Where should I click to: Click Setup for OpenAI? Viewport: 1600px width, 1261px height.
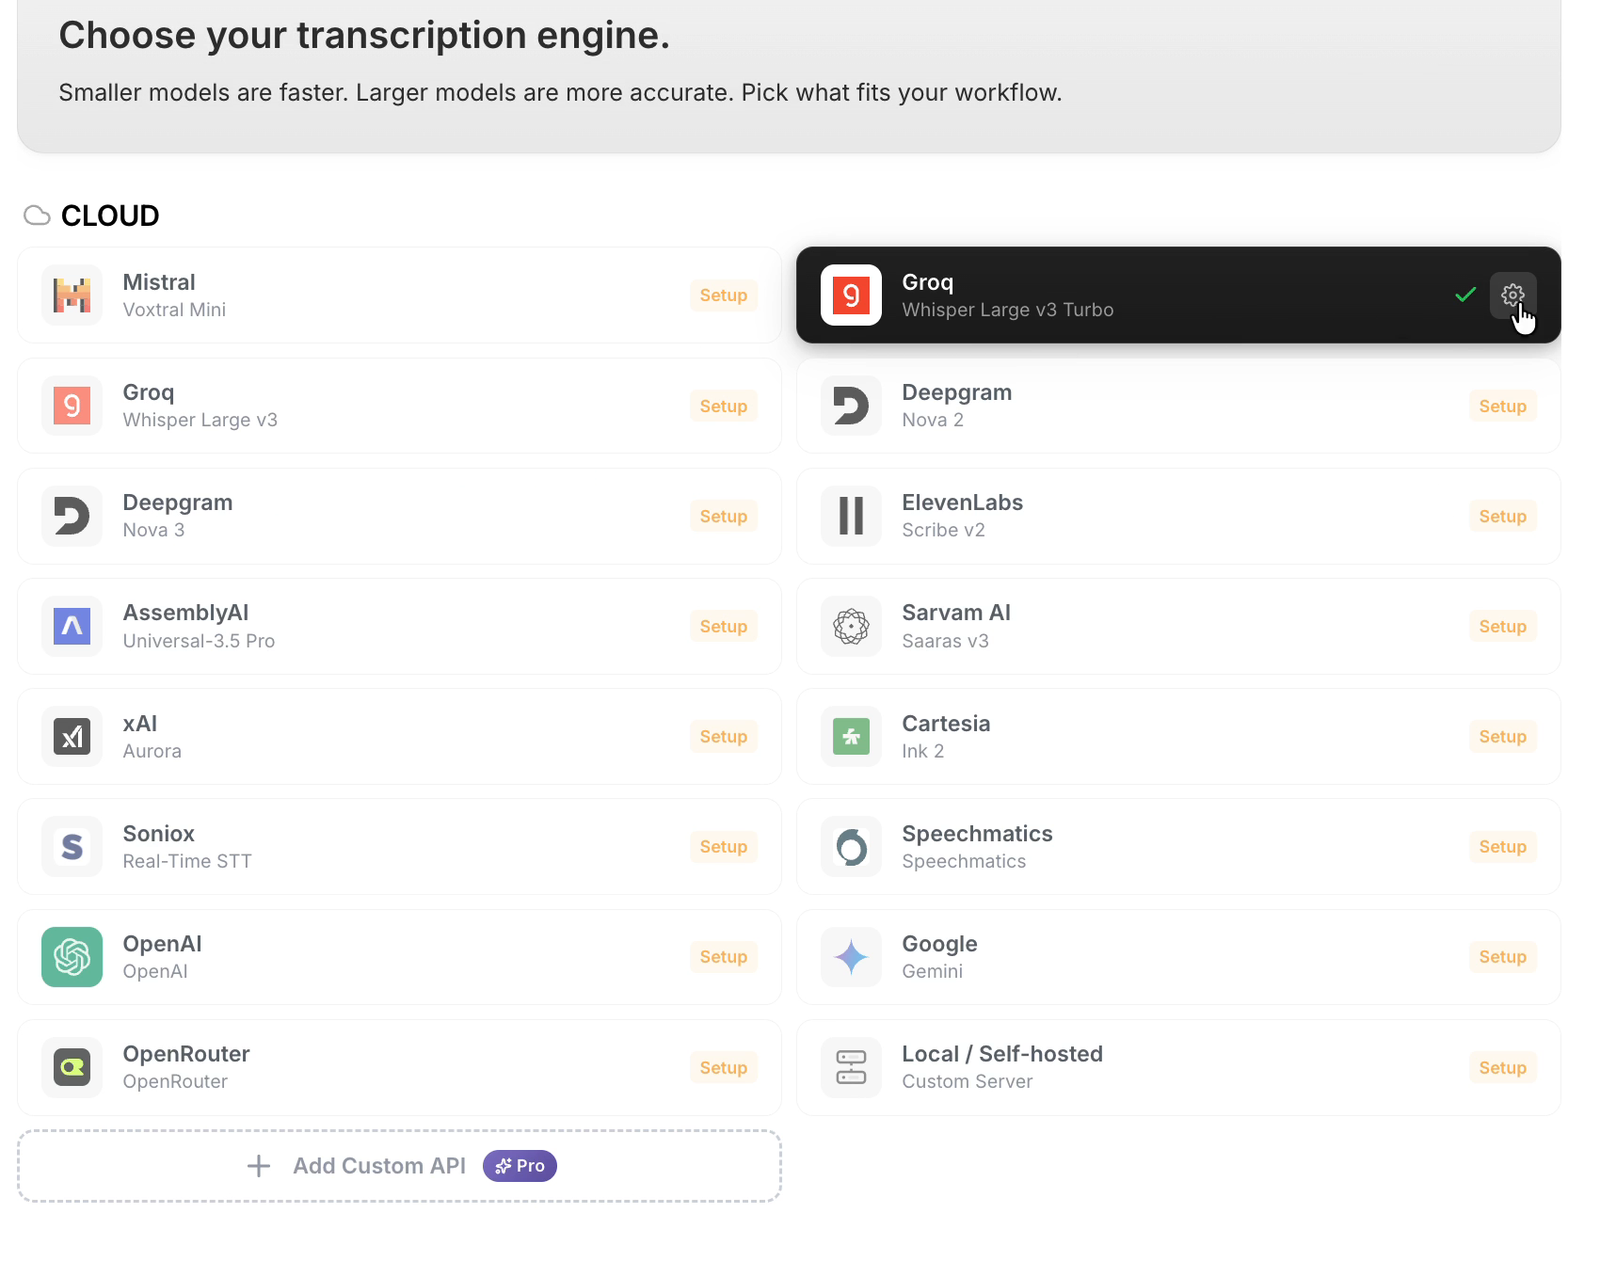(723, 957)
